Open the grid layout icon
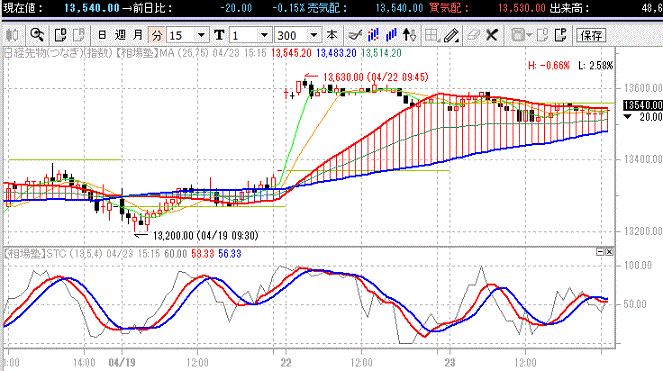 click(x=432, y=35)
